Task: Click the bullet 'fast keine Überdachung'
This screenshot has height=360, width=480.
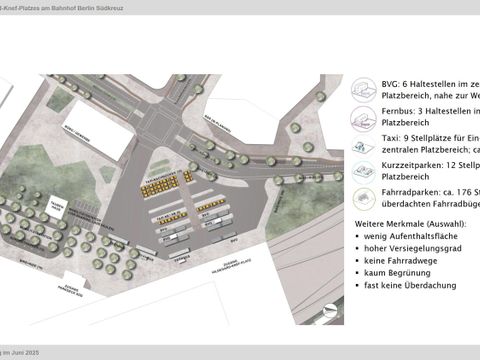Action: click(410, 285)
